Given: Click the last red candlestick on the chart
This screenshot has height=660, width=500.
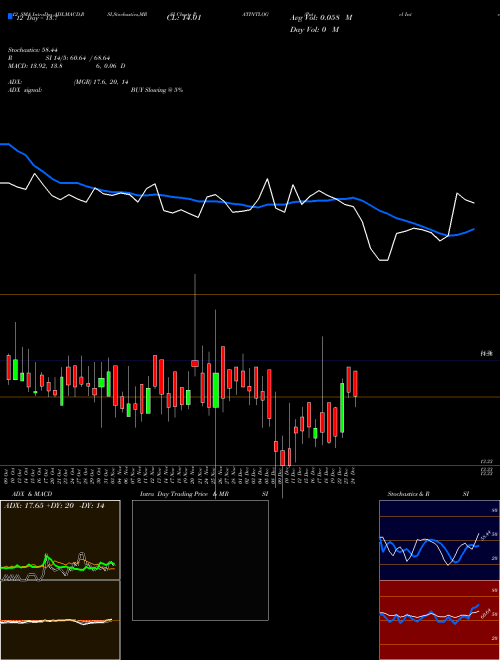Looking at the screenshot, I should (356, 383).
